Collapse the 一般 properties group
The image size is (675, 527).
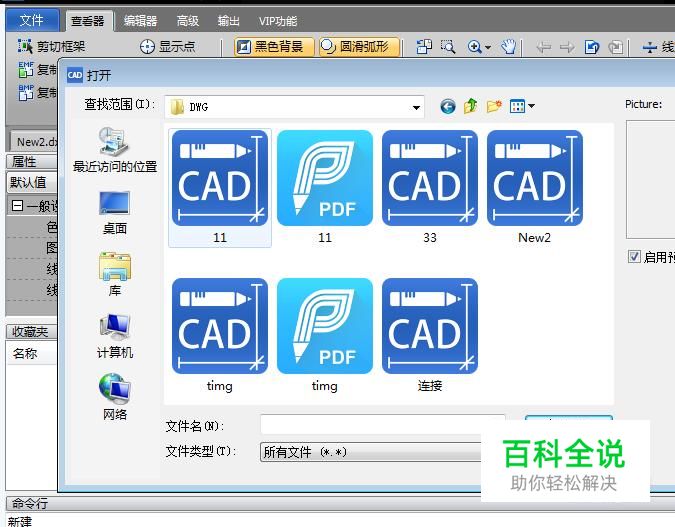(x=17, y=206)
